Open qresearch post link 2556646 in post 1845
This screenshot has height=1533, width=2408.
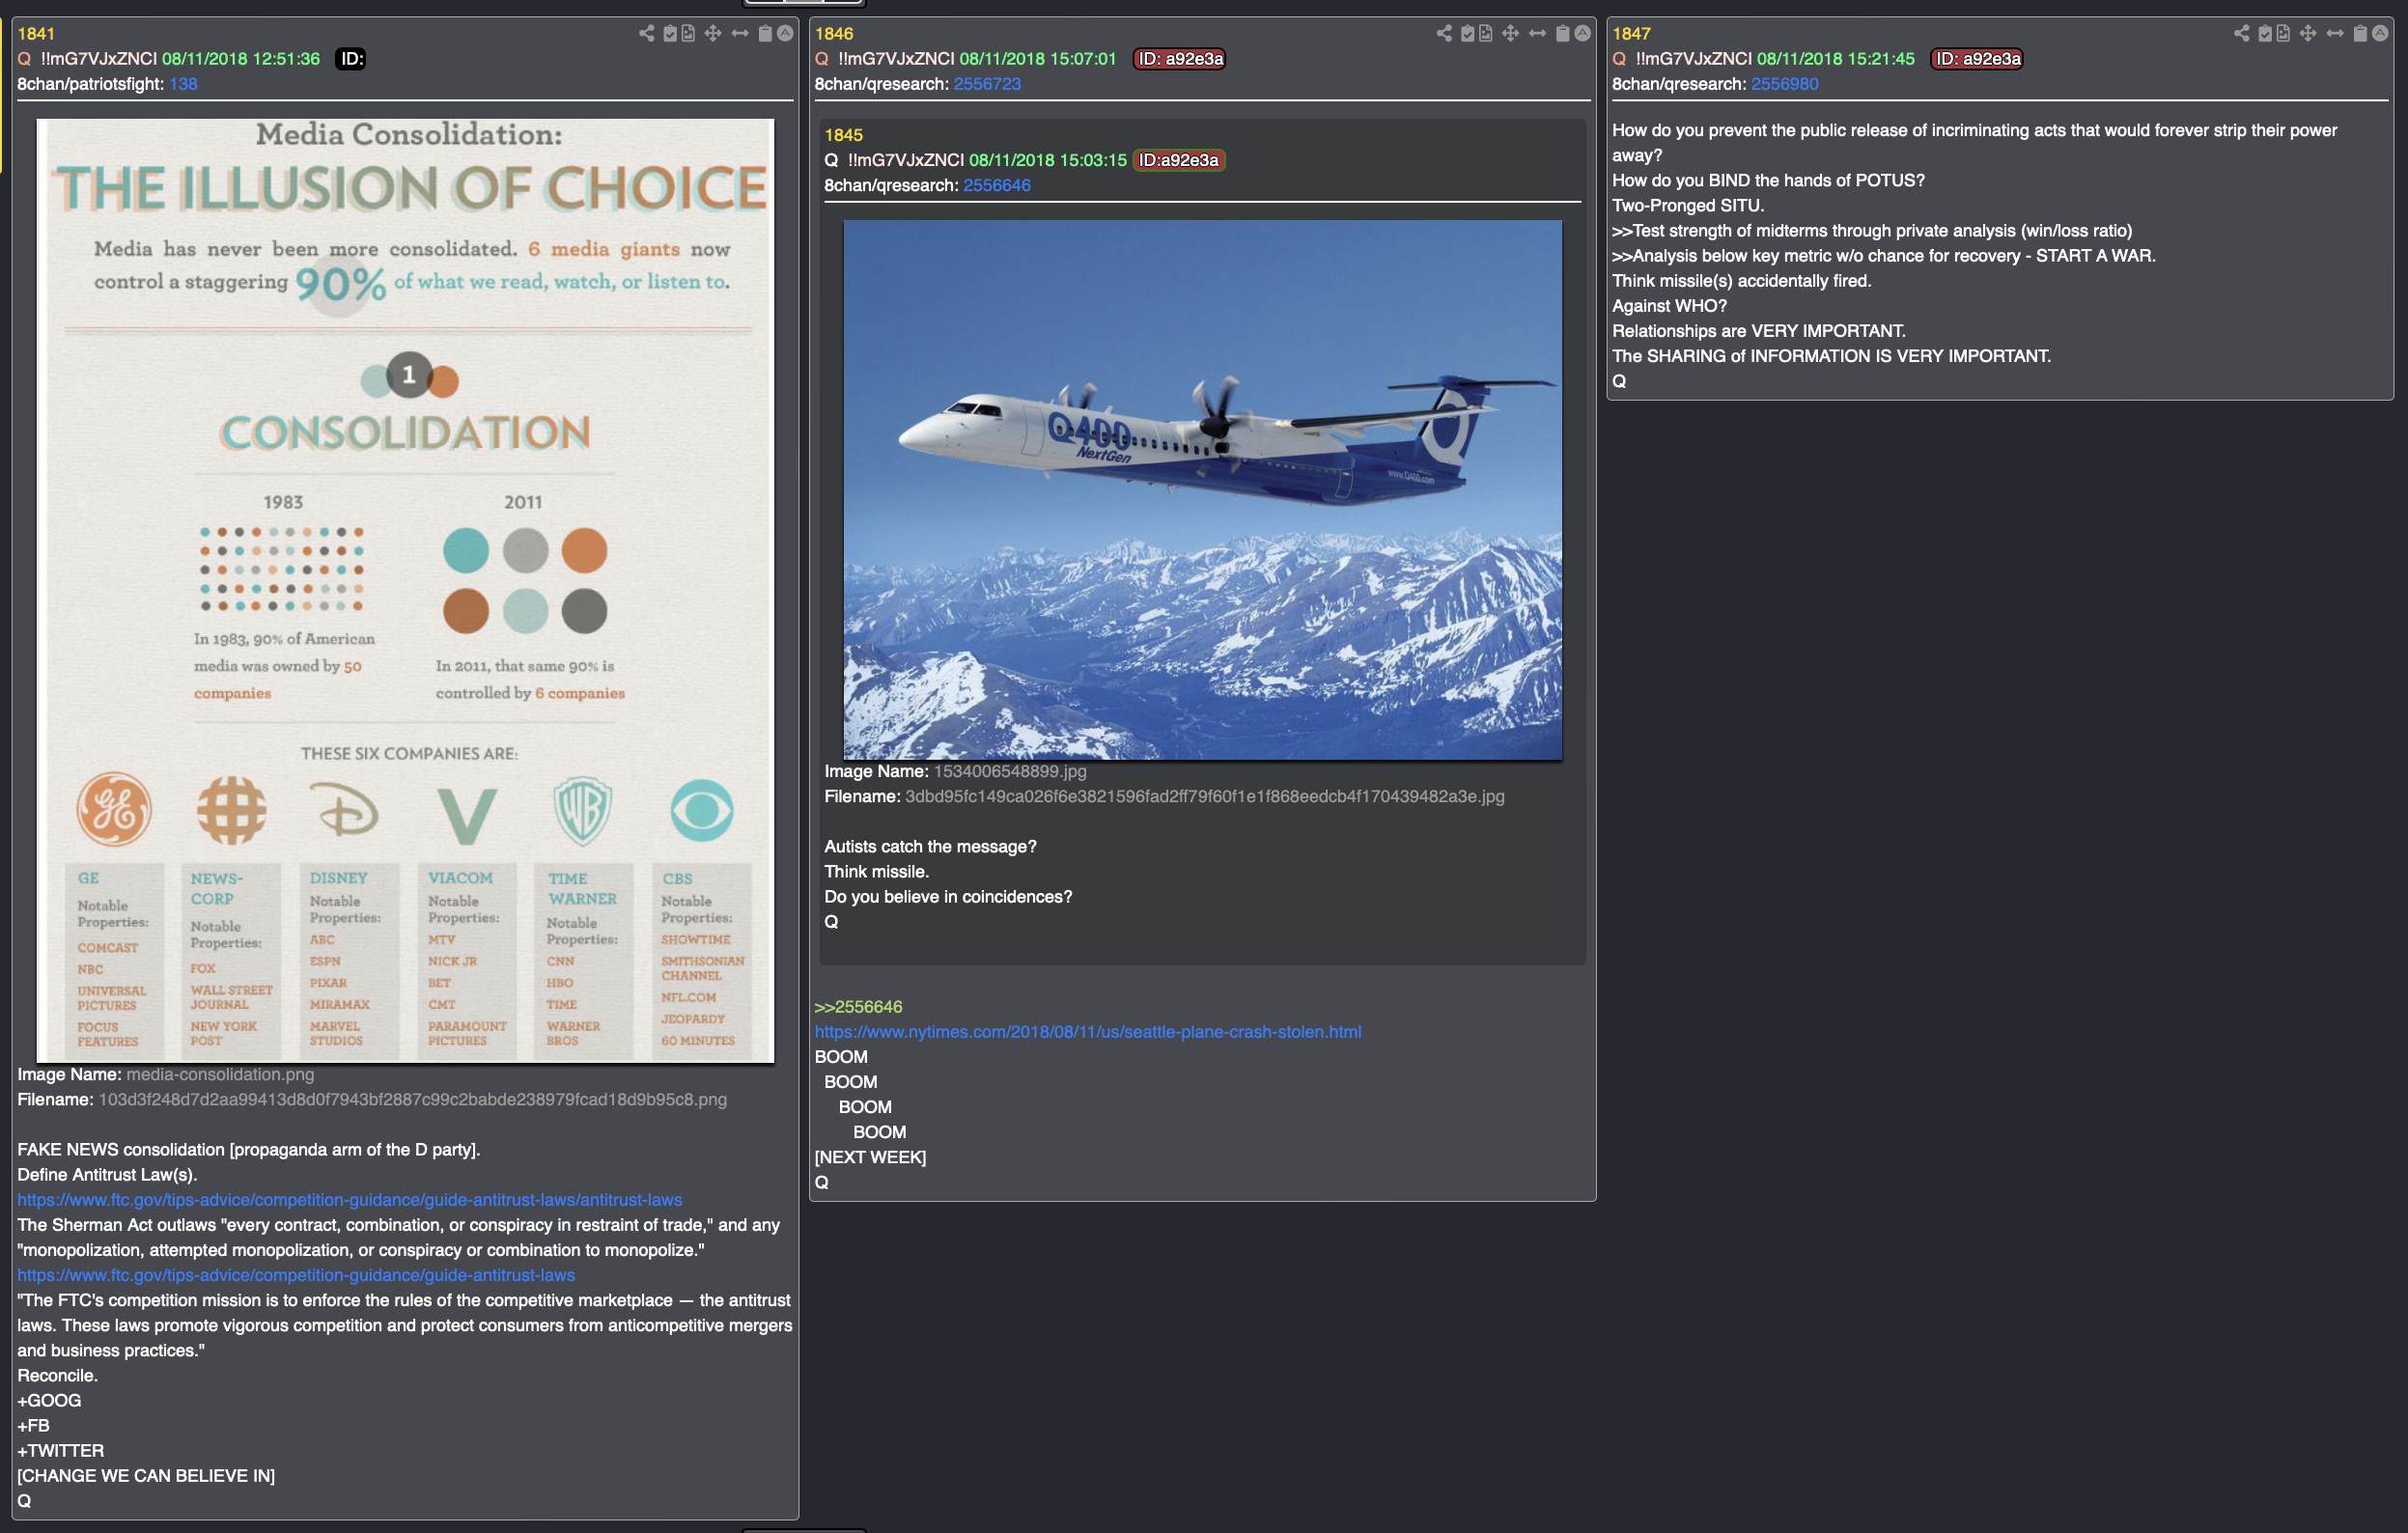point(997,185)
